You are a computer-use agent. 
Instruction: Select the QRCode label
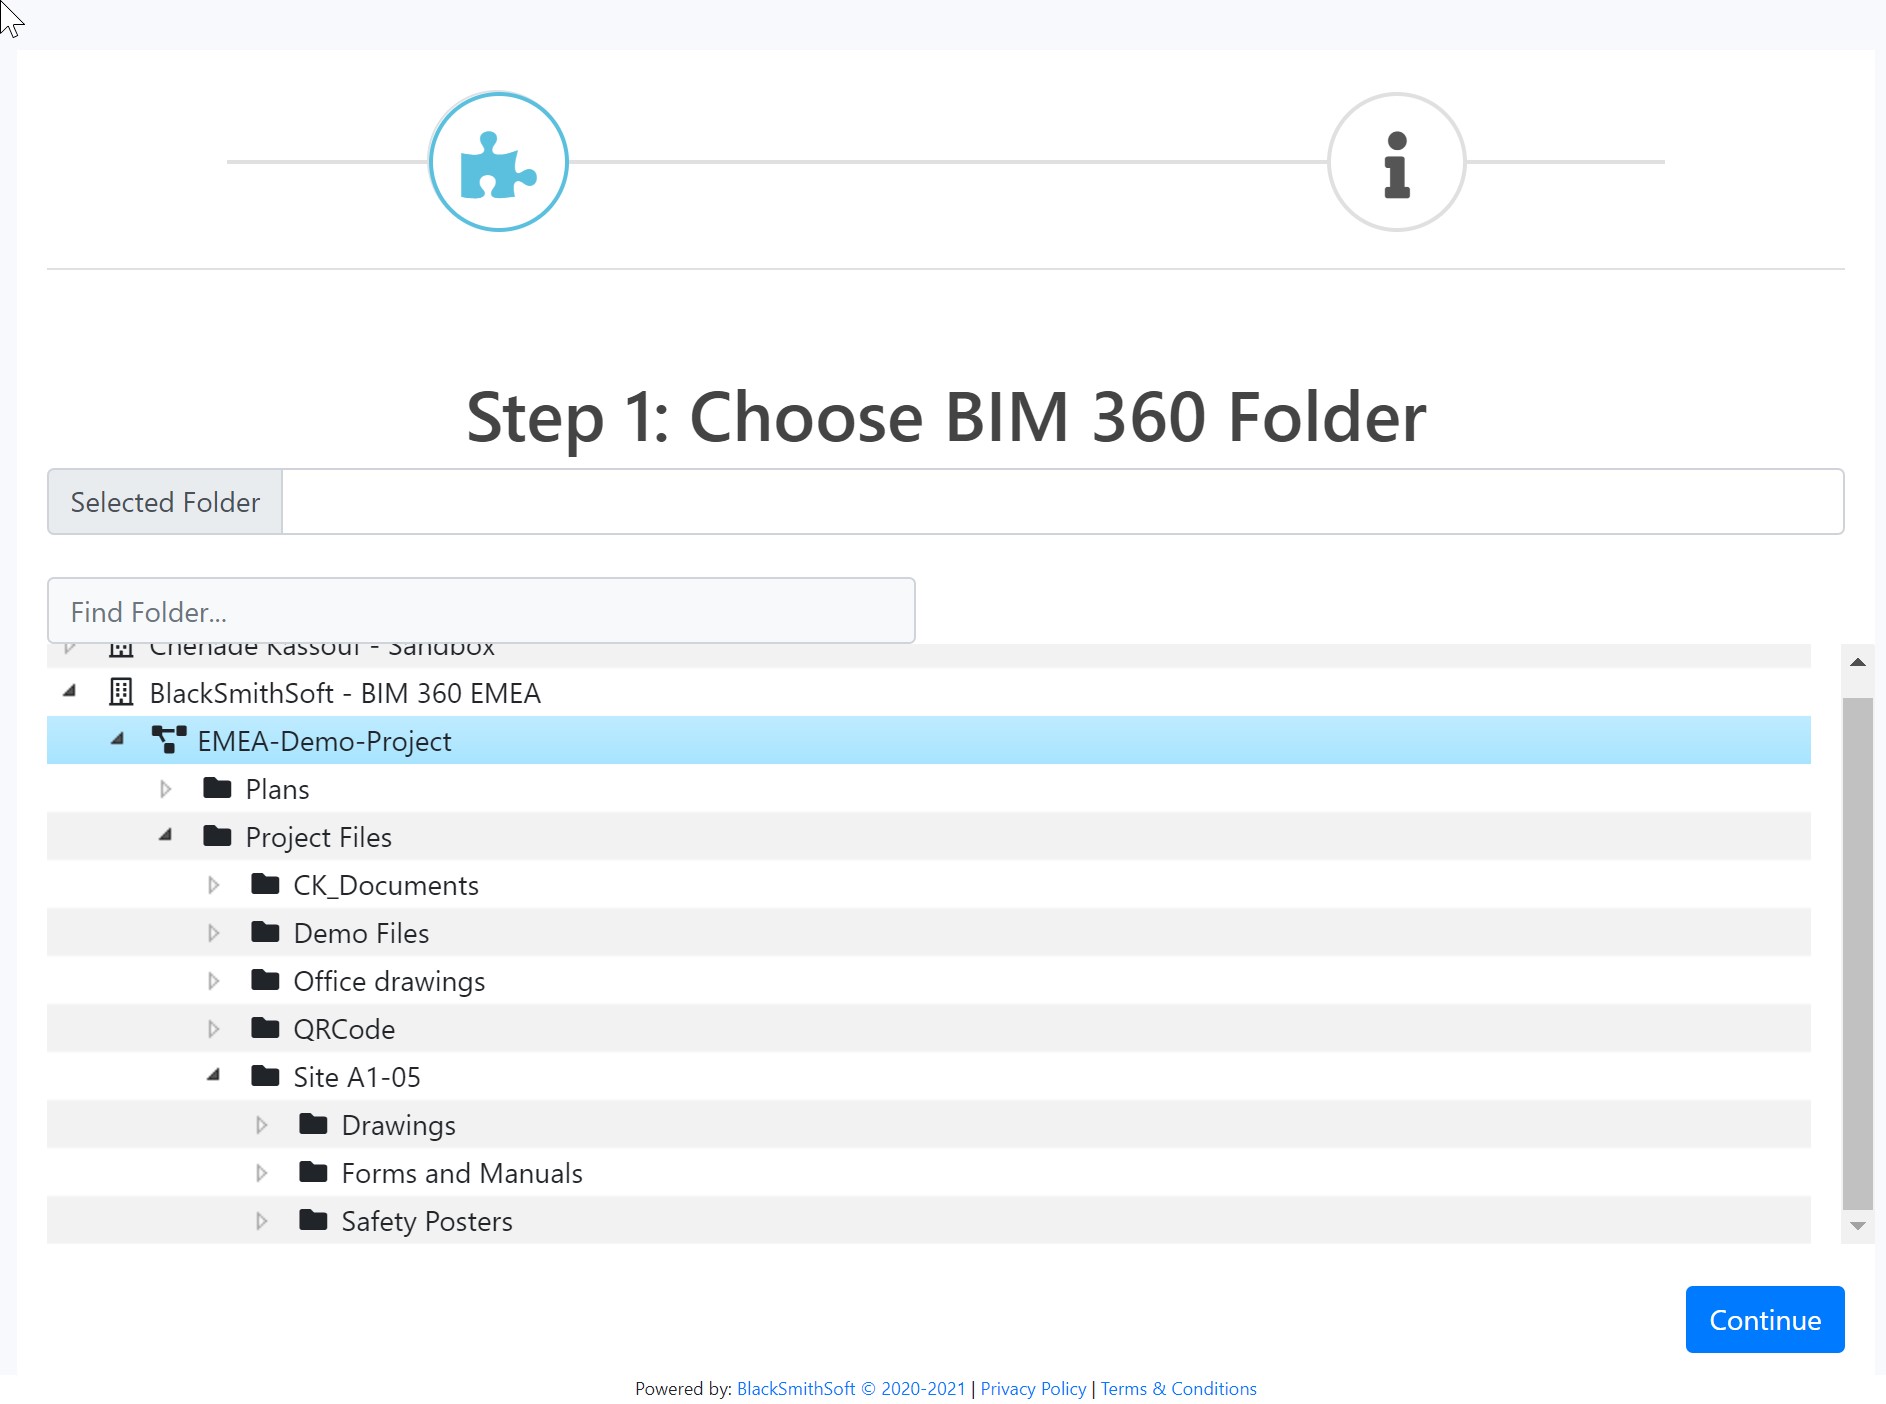coord(344,1029)
